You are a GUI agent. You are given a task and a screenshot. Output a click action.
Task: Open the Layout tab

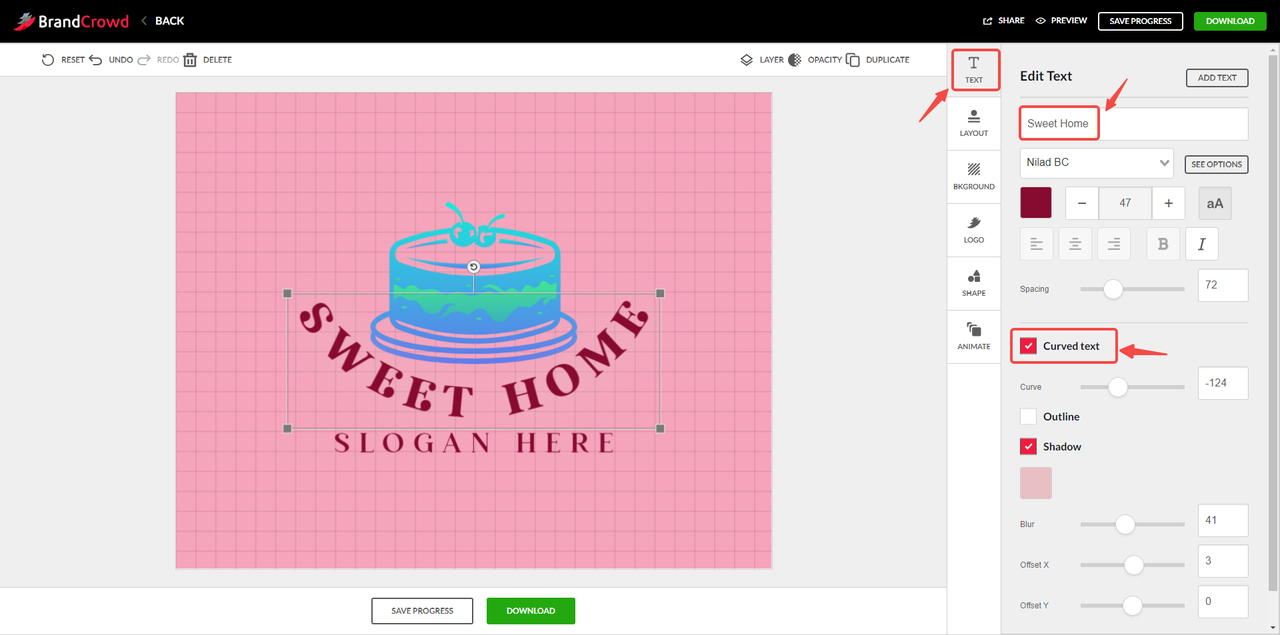(x=974, y=123)
